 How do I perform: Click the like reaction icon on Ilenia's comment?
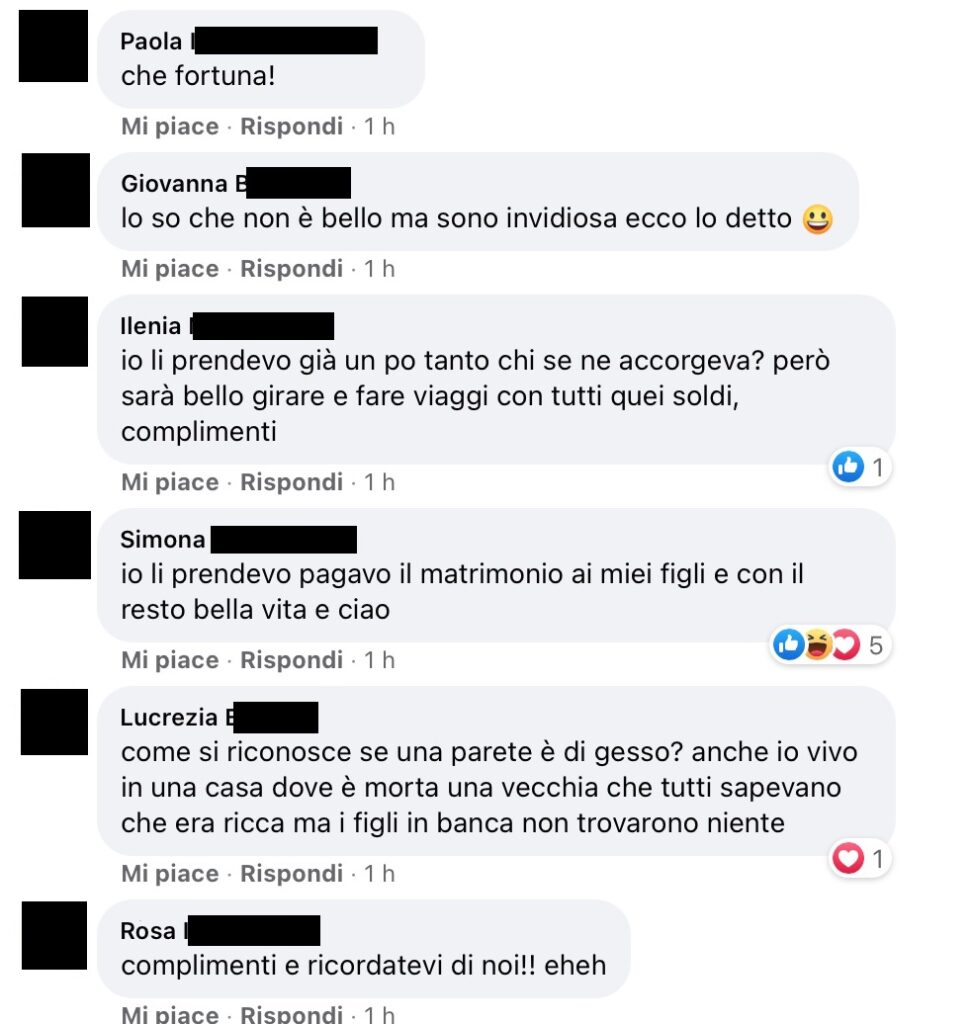click(848, 467)
